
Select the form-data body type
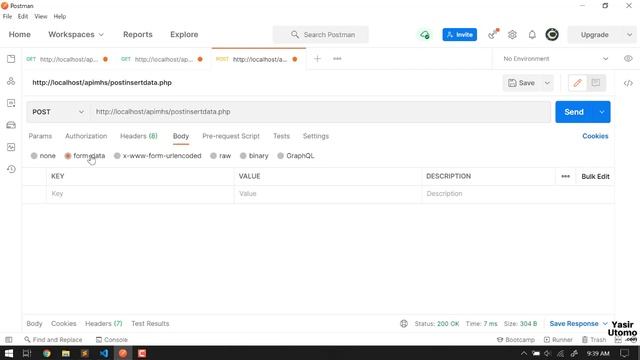click(85, 156)
